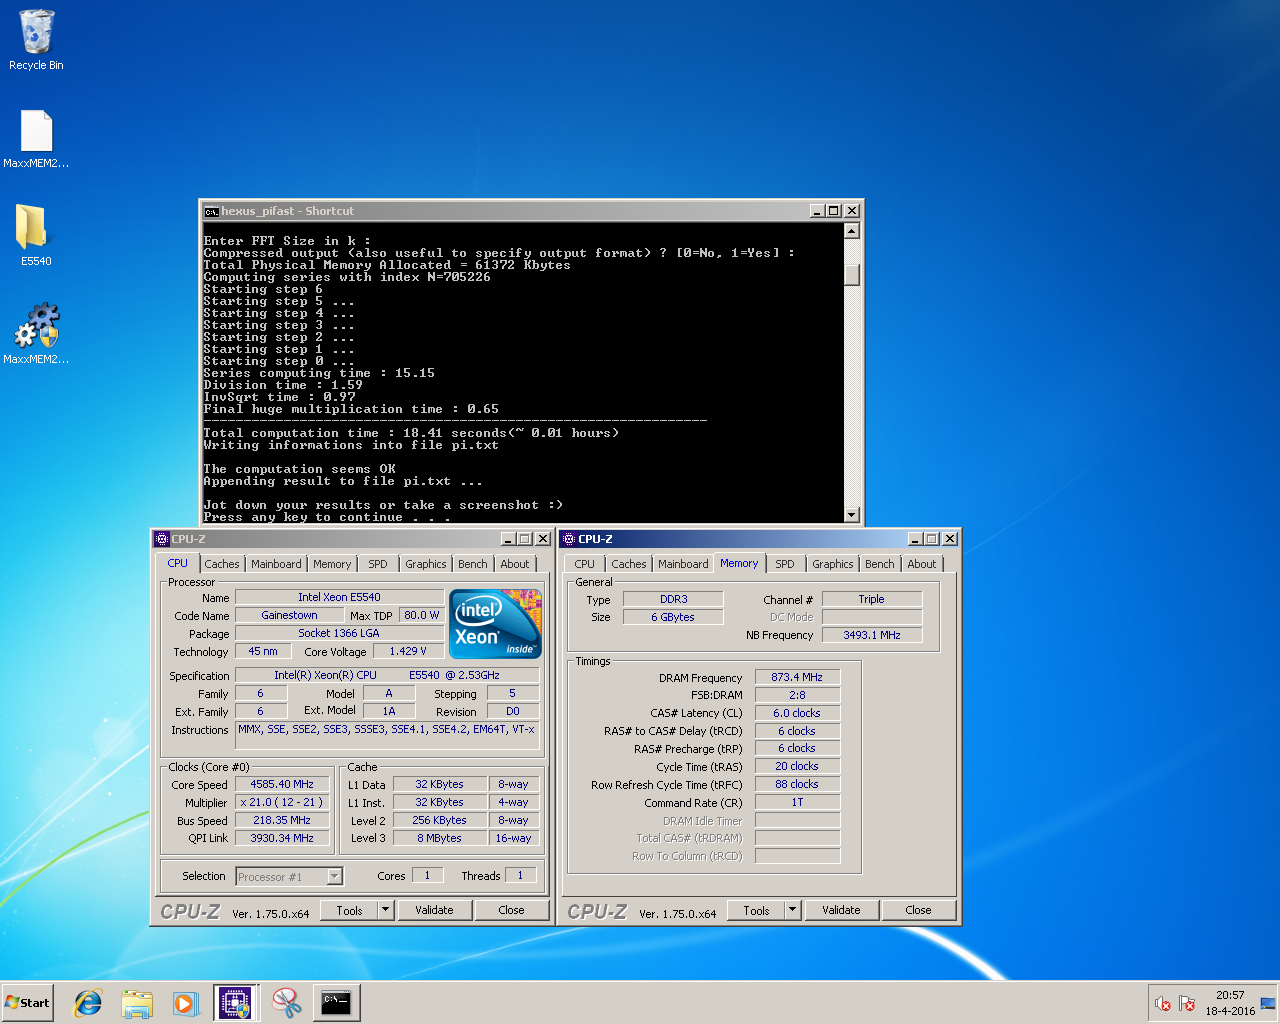Click the console scrollbar thumb
This screenshot has height=1024, width=1280.
852,275
